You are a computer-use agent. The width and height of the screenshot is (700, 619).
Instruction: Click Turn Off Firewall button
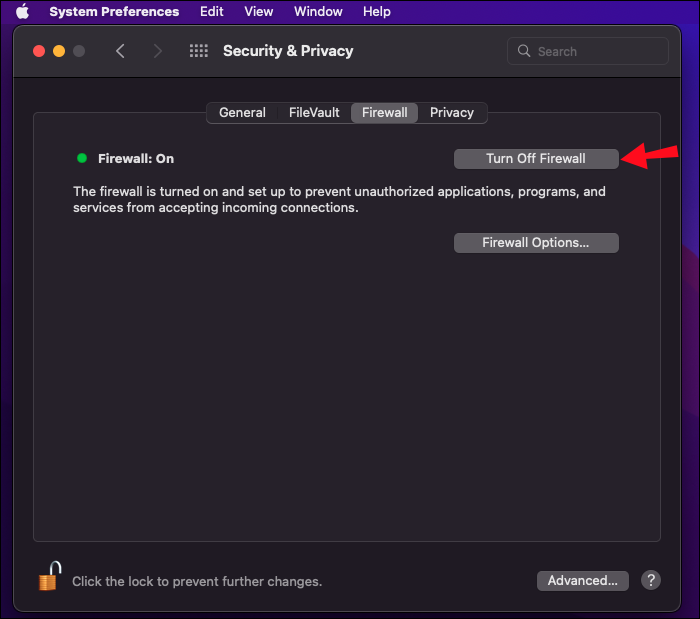(536, 159)
